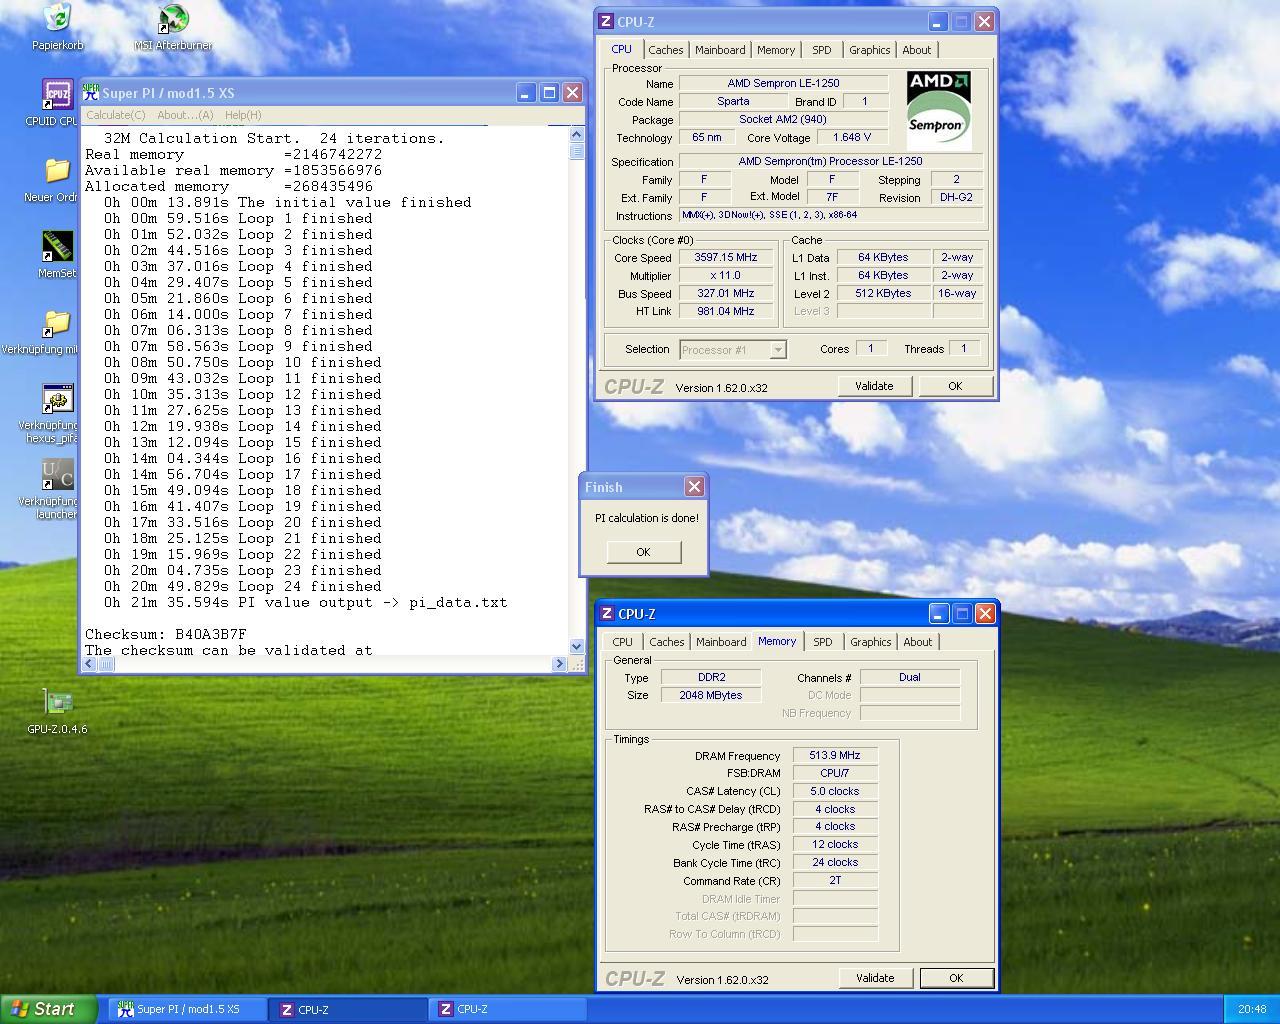Click the lower CPU-Z window title icon

[x=606, y=613]
